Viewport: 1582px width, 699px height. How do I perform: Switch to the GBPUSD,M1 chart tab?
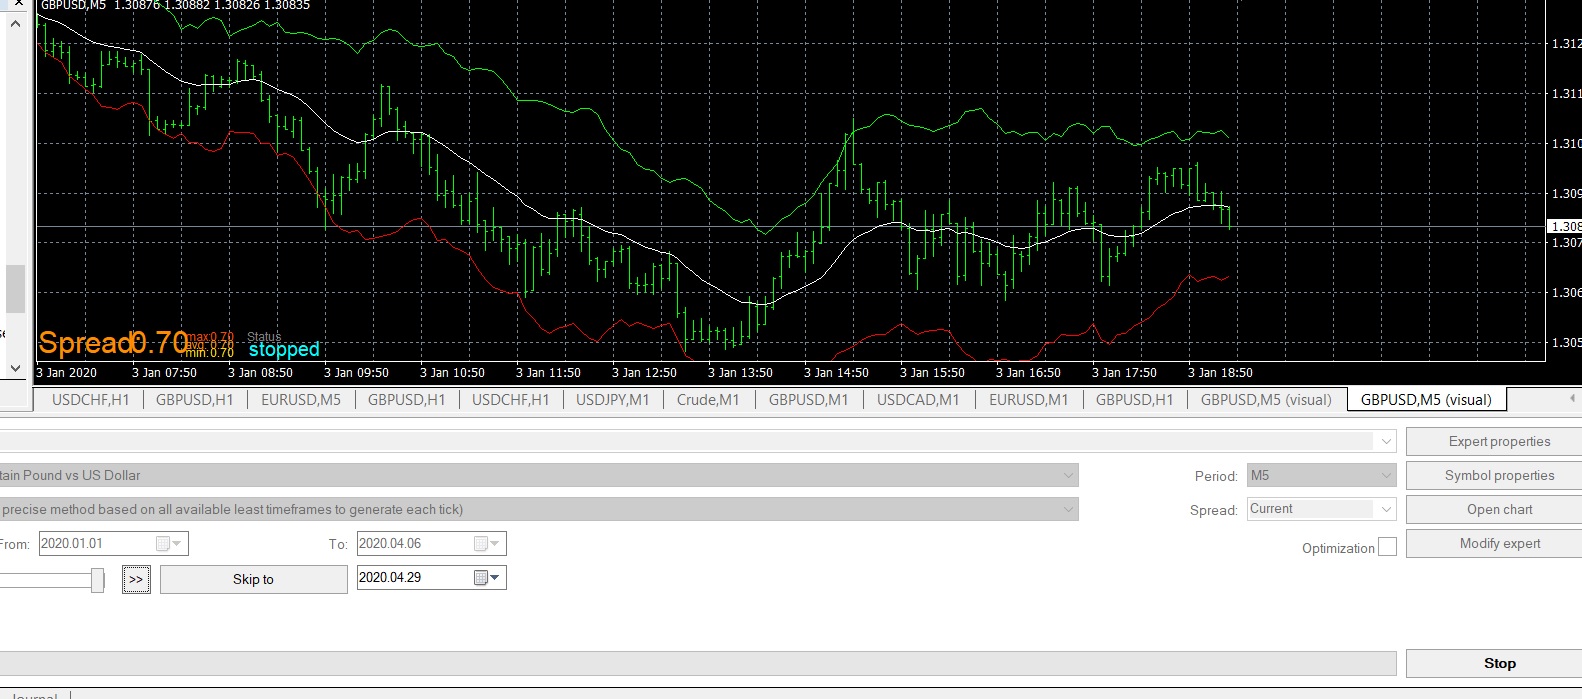pyautogui.click(x=808, y=399)
